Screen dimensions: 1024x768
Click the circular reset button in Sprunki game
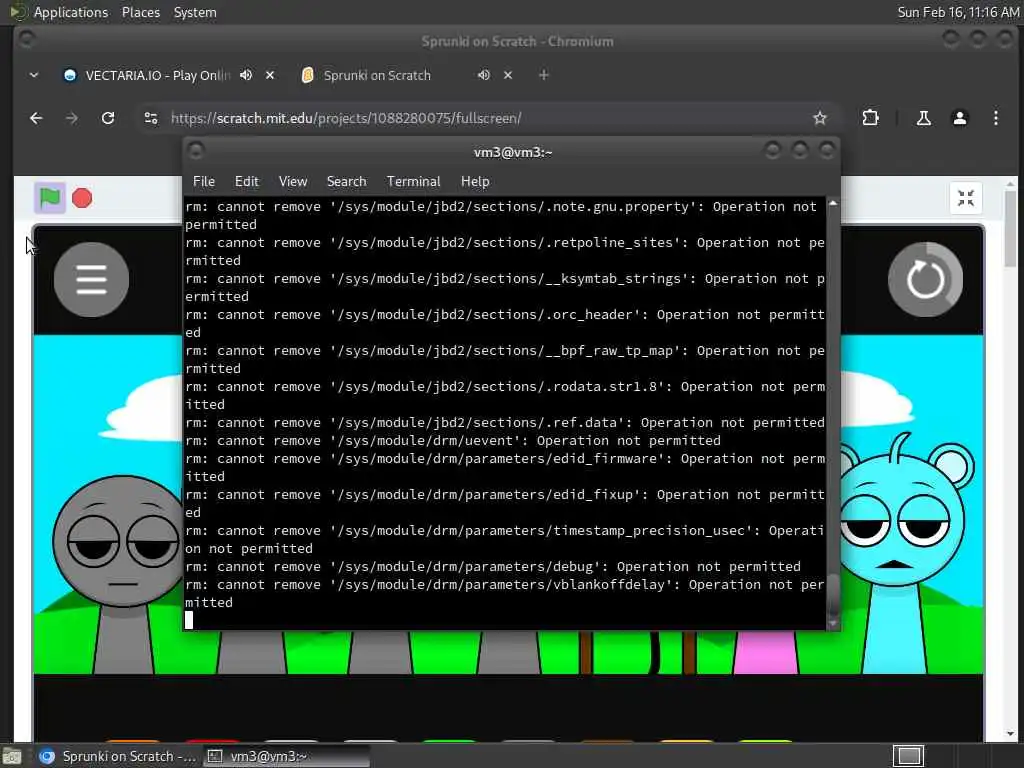pos(925,280)
